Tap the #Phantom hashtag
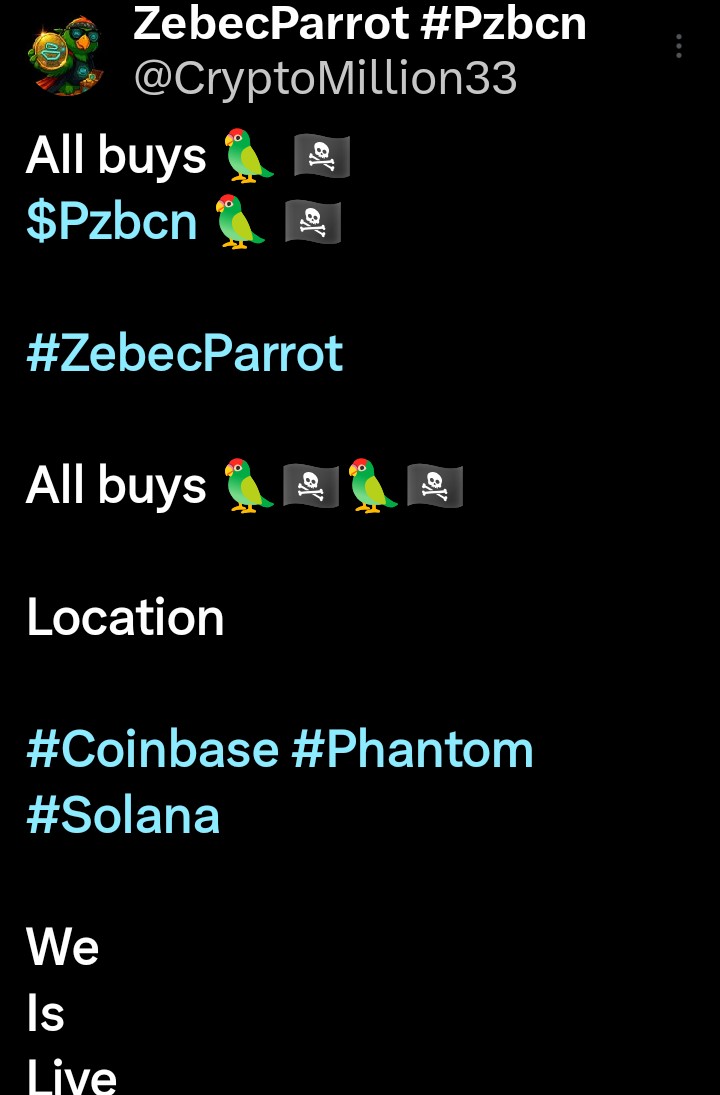Screen dimensions: 720x1095 (412, 749)
